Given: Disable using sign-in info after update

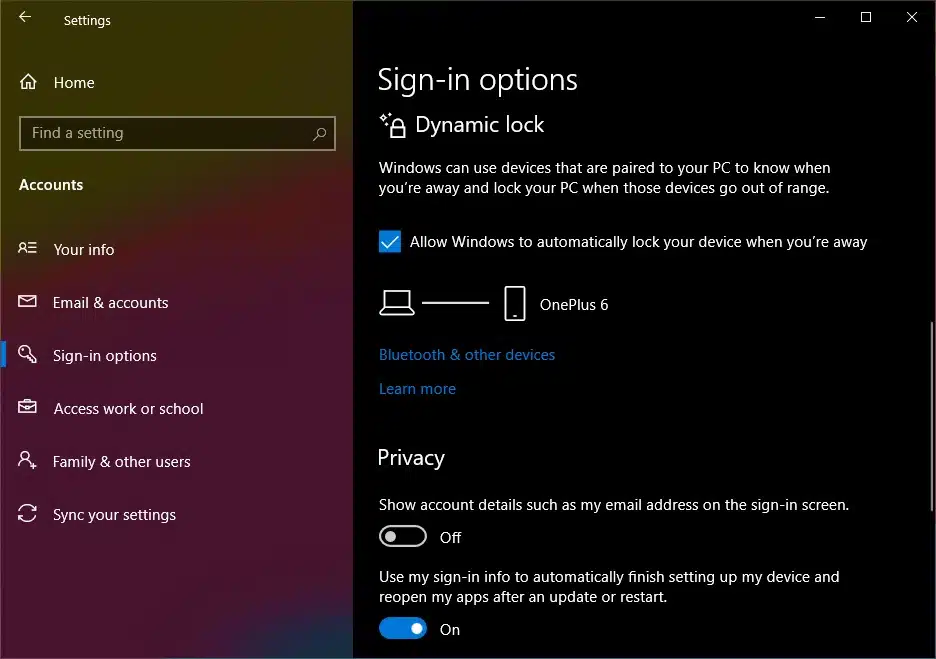Looking at the screenshot, I should [403, 628].
